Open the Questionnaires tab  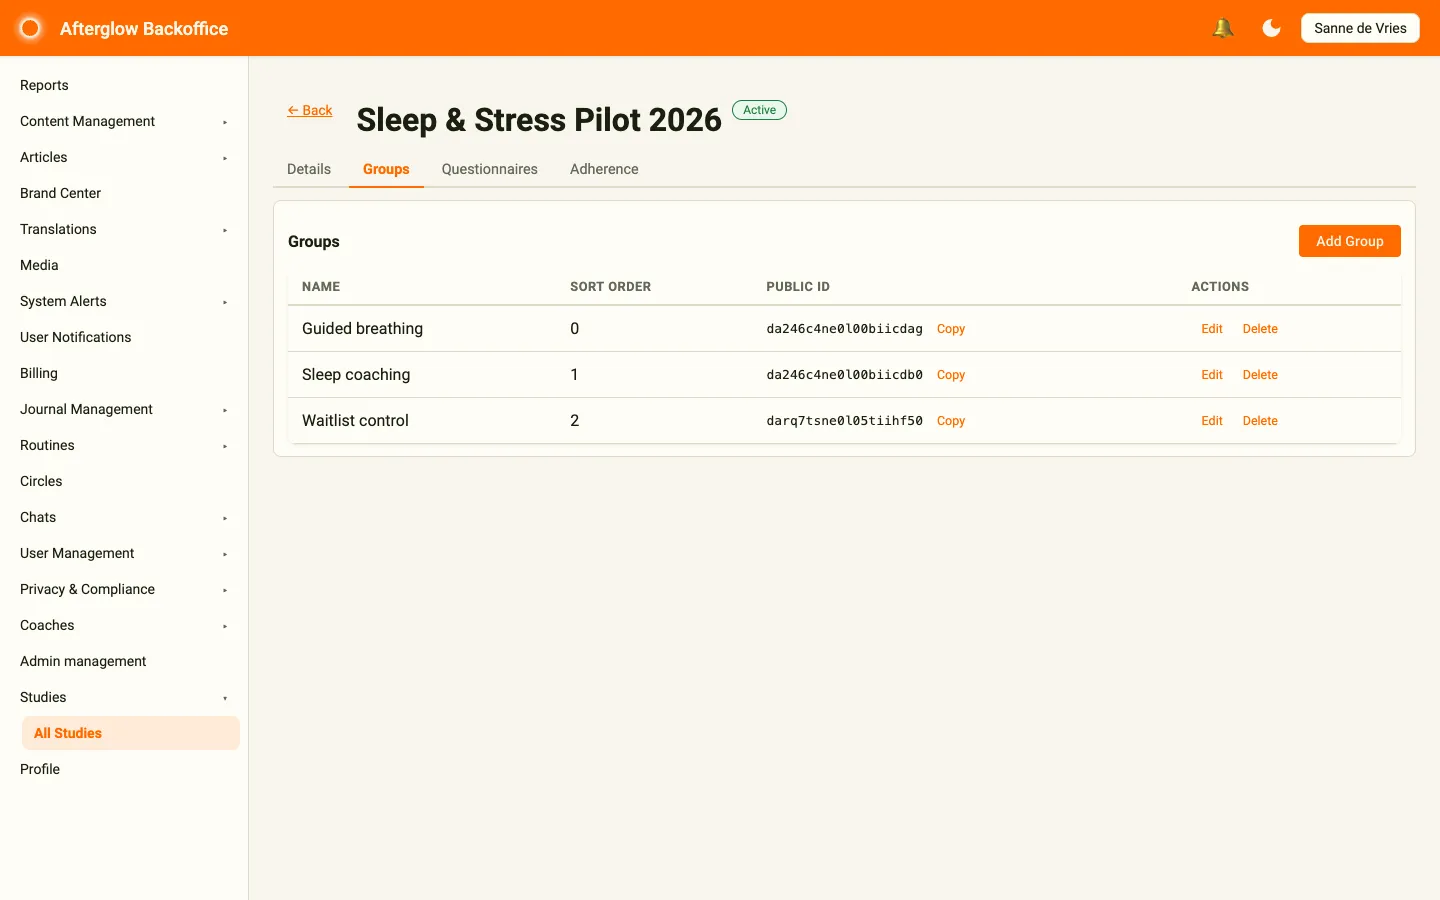(490, 169)
